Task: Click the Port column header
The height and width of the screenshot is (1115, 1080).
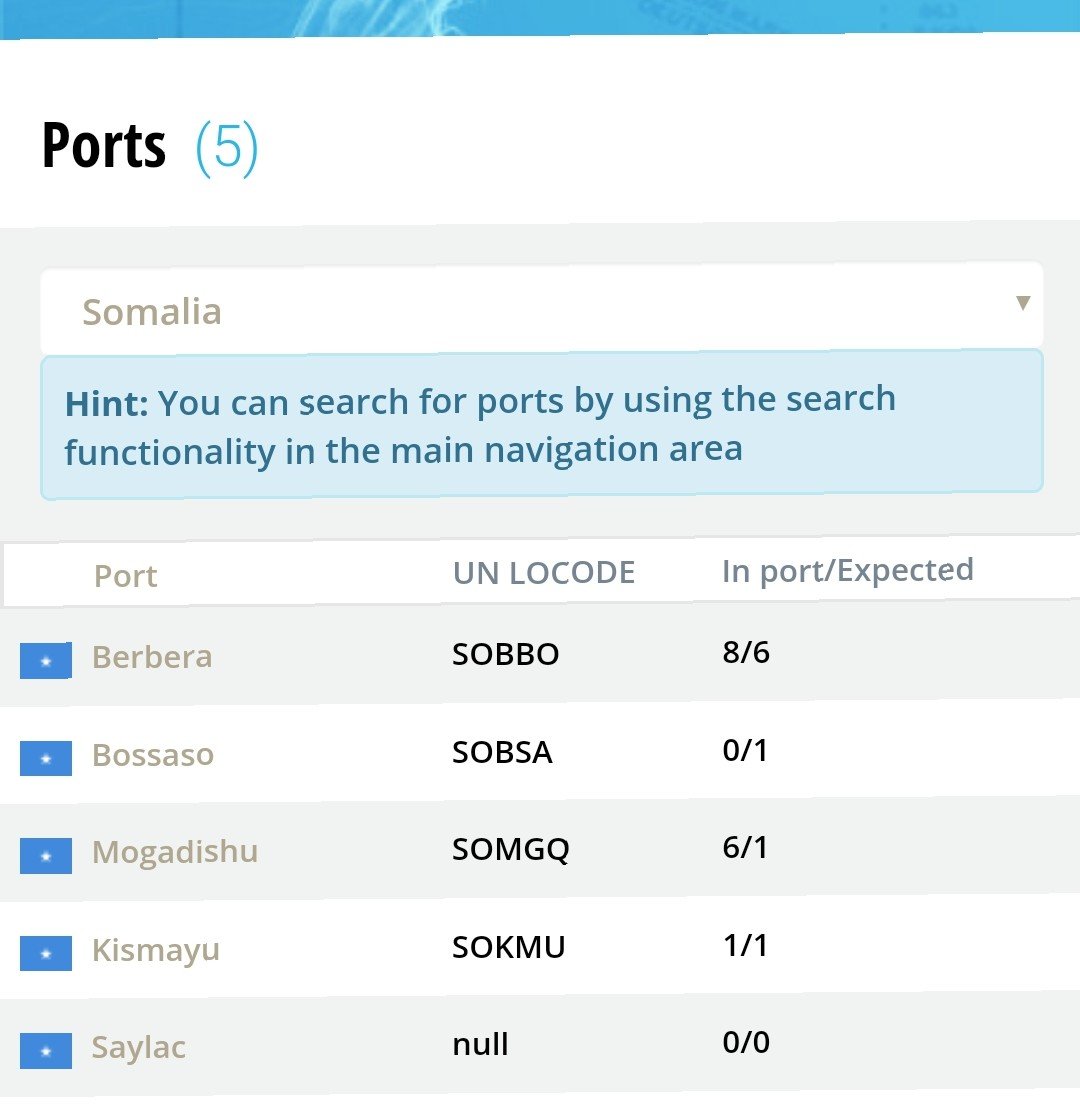Action: coord(126,576)
